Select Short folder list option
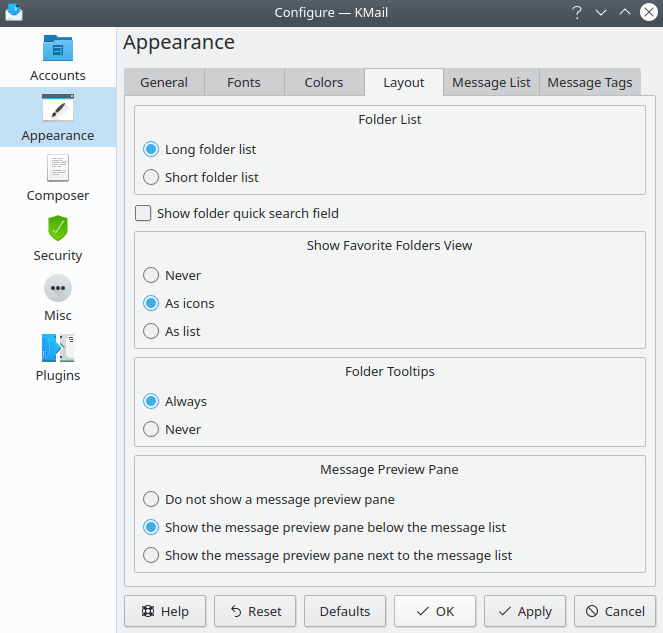The height and width of the screenshot is (633, 663). click(x=151, y=177)
